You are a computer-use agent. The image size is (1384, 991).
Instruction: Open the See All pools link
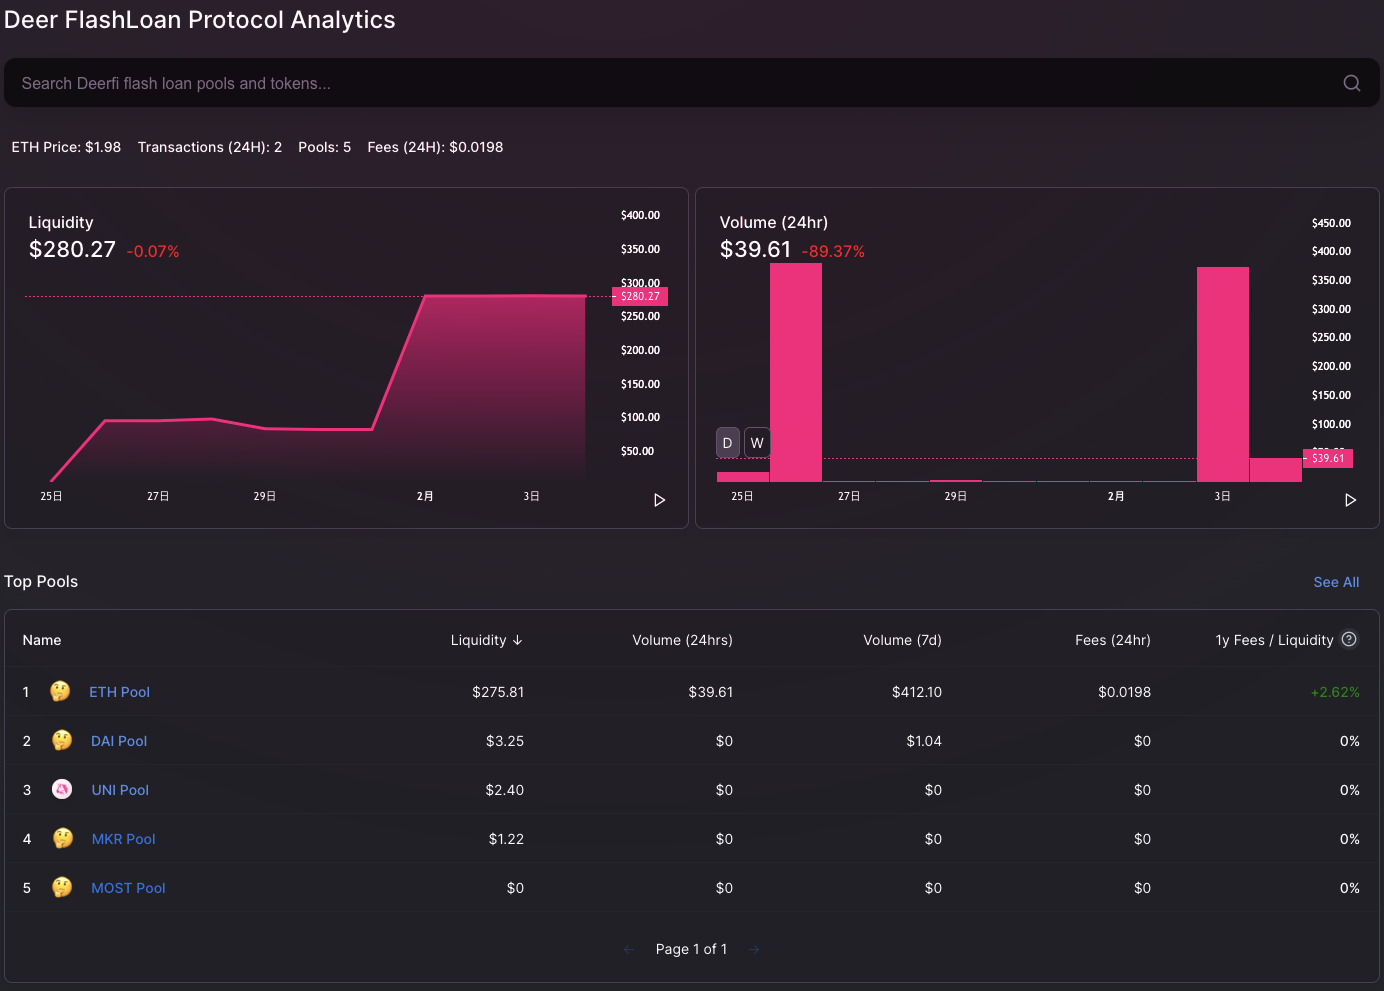(x=1336, y=582)
